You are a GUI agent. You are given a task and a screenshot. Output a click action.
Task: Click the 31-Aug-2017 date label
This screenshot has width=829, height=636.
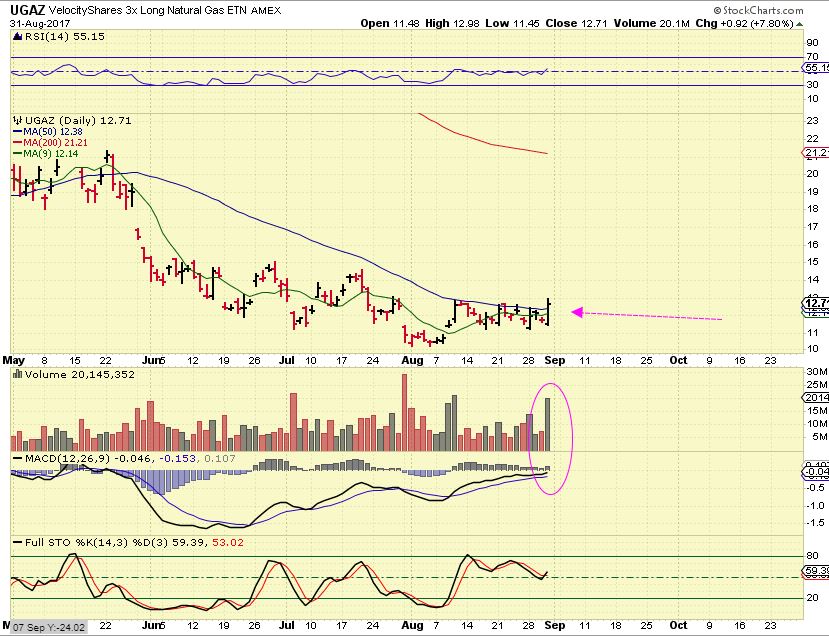click(x=40, y=24)
